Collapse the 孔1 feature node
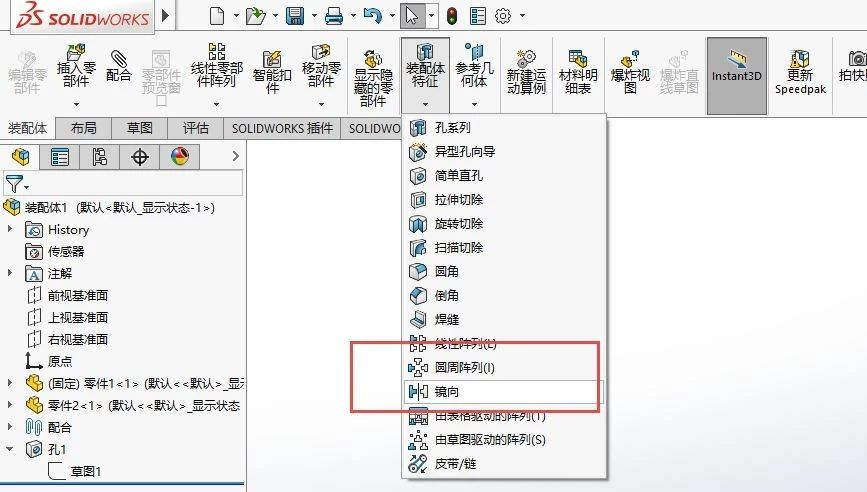The height and width of the screenshot is (492, 867). tap(10, 450)
